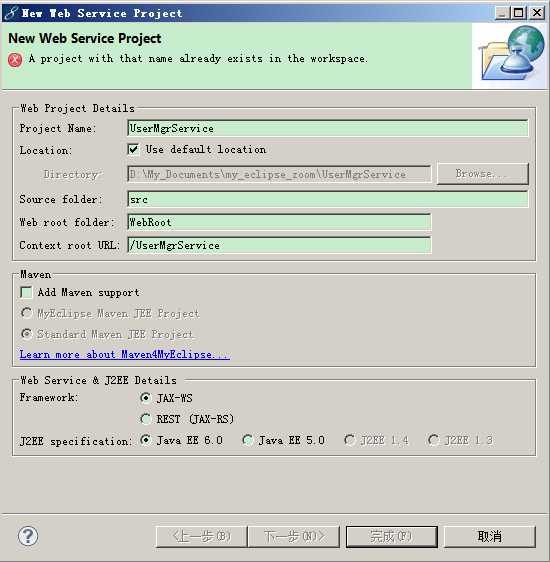The image size is (550, 562).
Task: Click the Source folder input field
Action: click(x=327, y=199)
